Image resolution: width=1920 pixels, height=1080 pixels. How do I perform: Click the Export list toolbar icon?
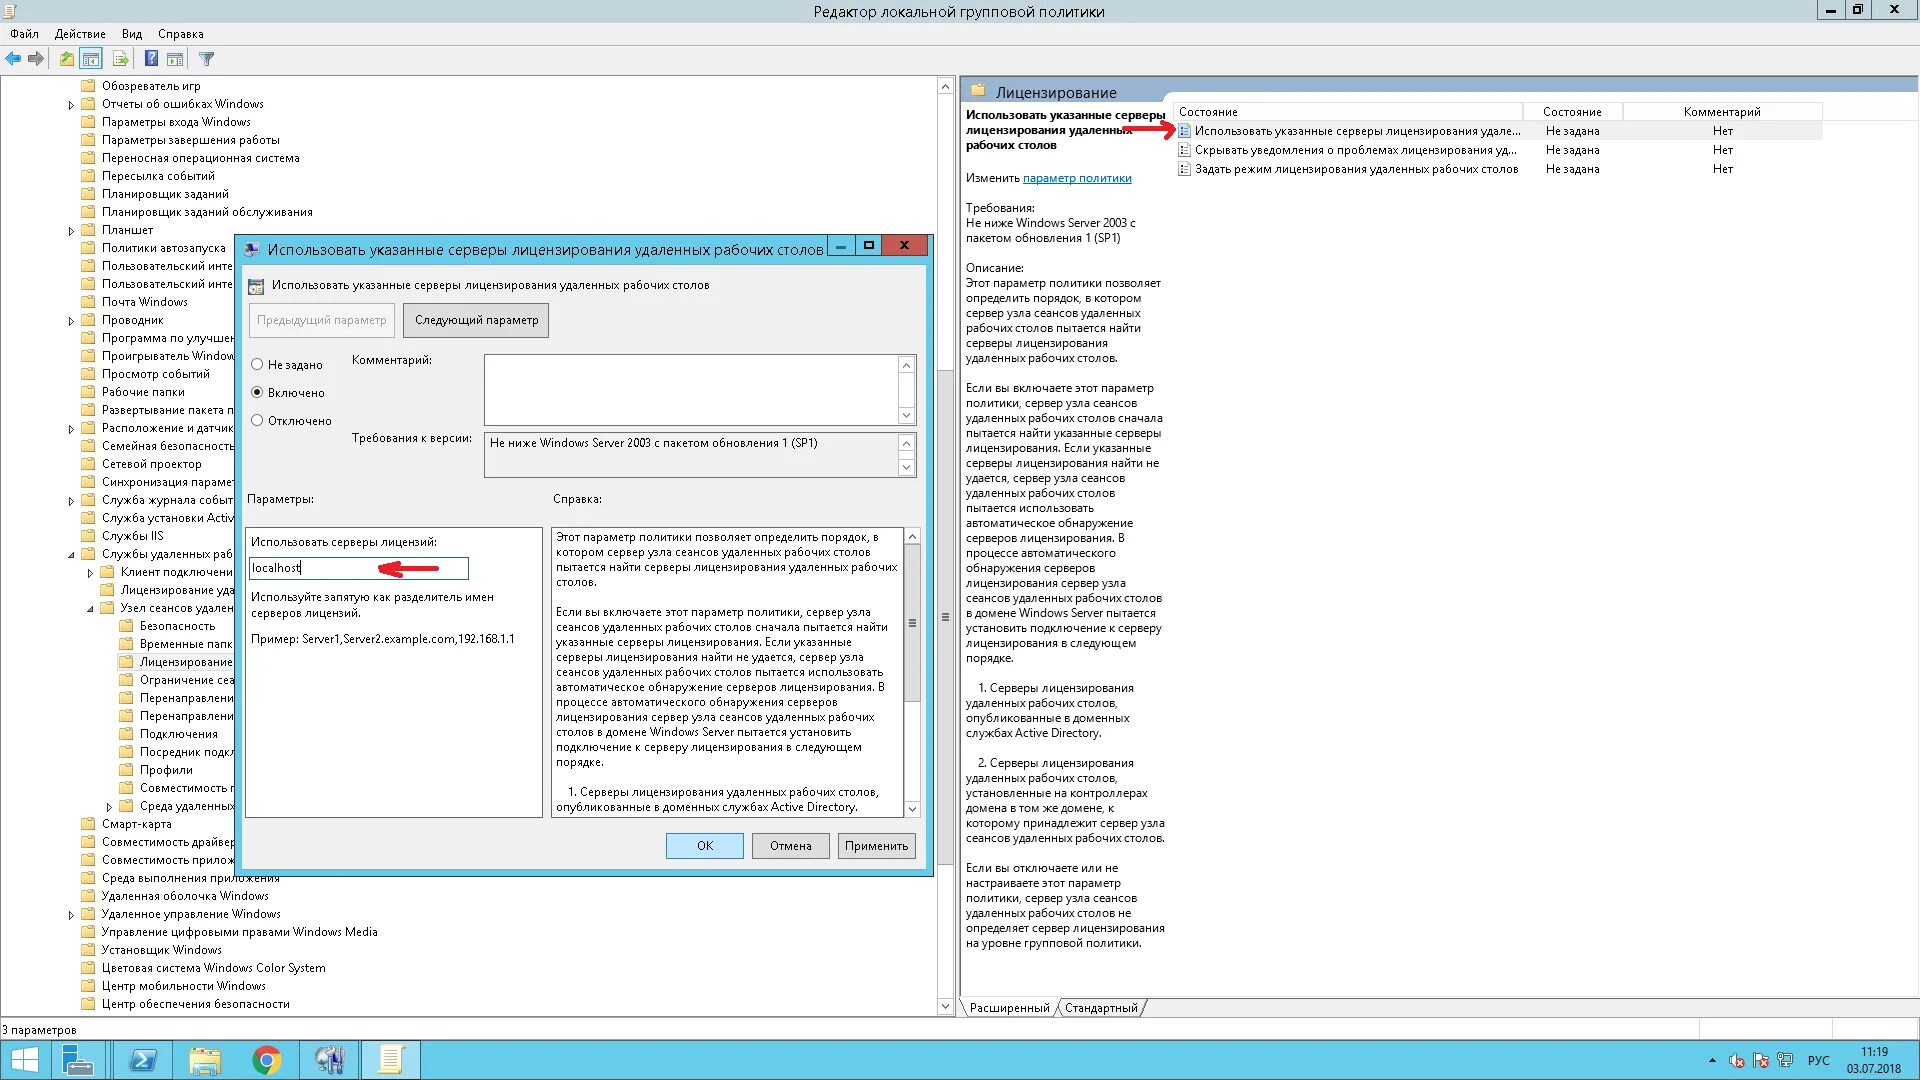(120, 59)
